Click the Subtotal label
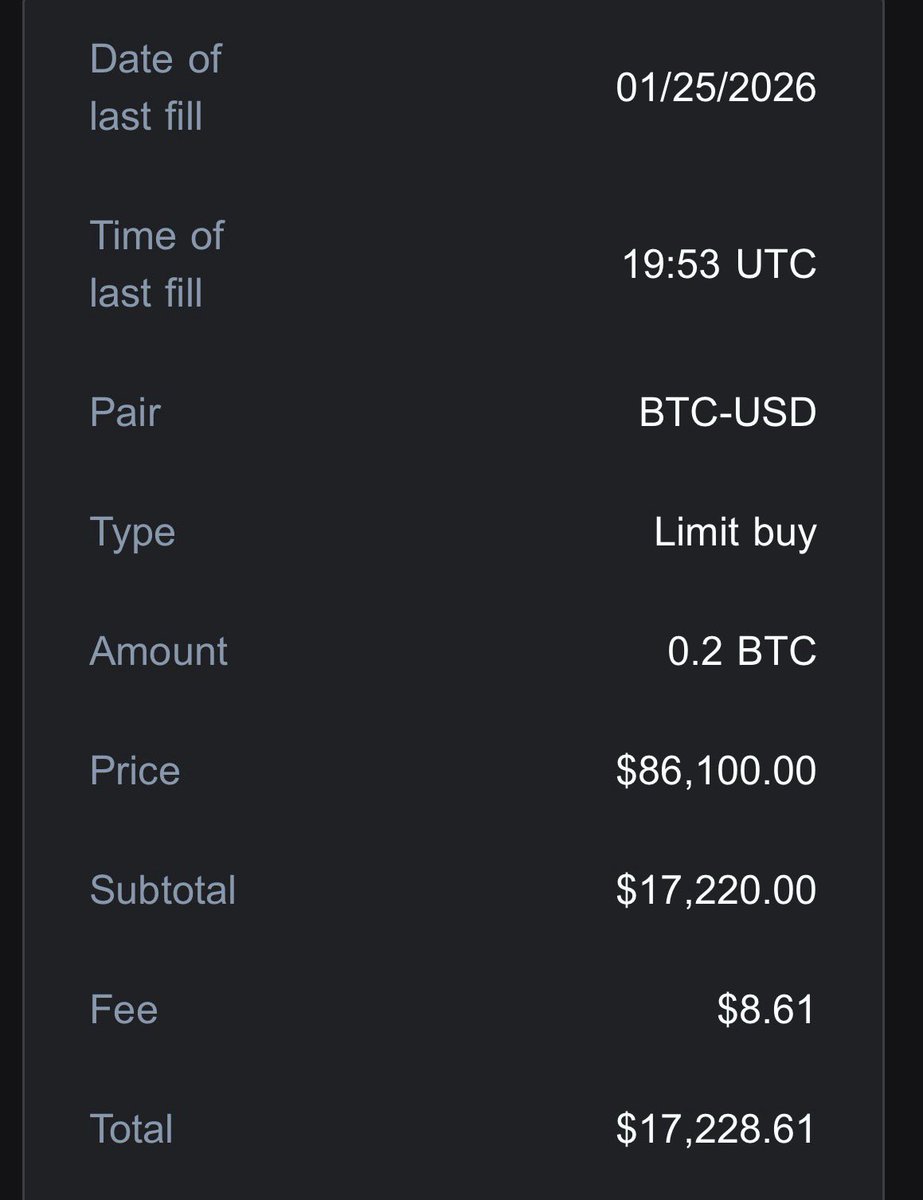Image resolution: width=923 pixels, height=1200 pixels. [x=163, y=889]
